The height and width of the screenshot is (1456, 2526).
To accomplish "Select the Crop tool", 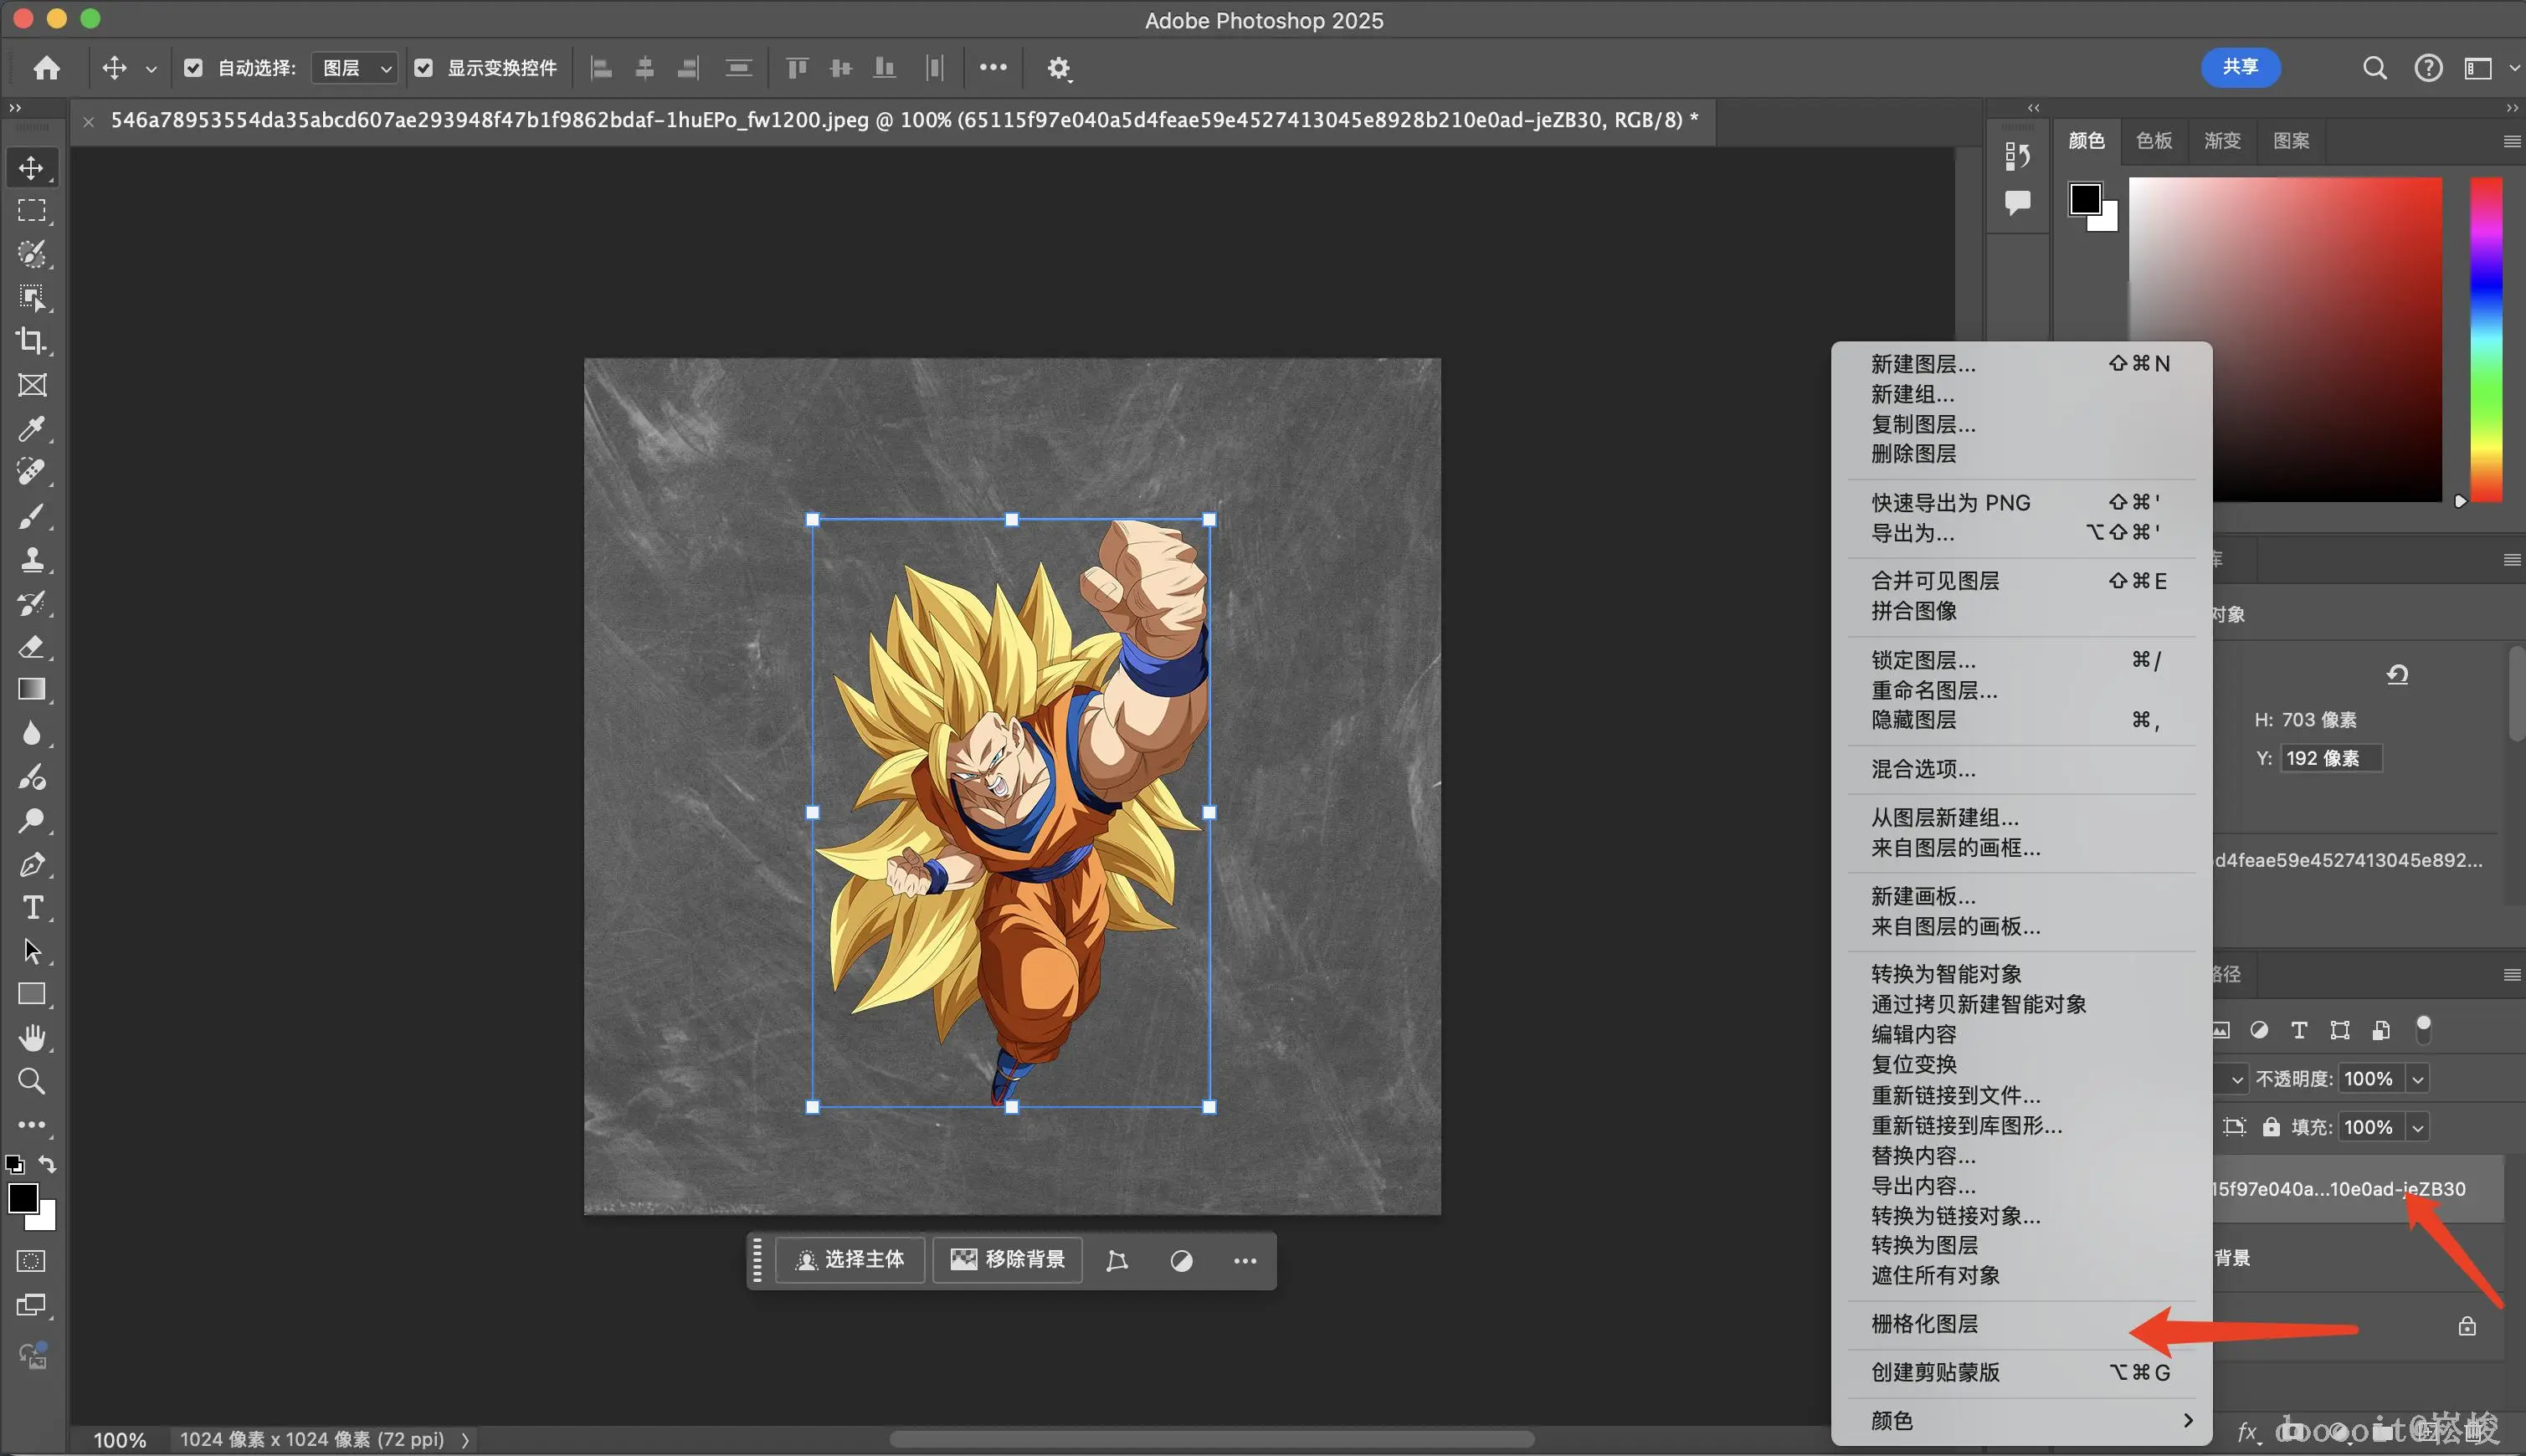I will (31, 341).
